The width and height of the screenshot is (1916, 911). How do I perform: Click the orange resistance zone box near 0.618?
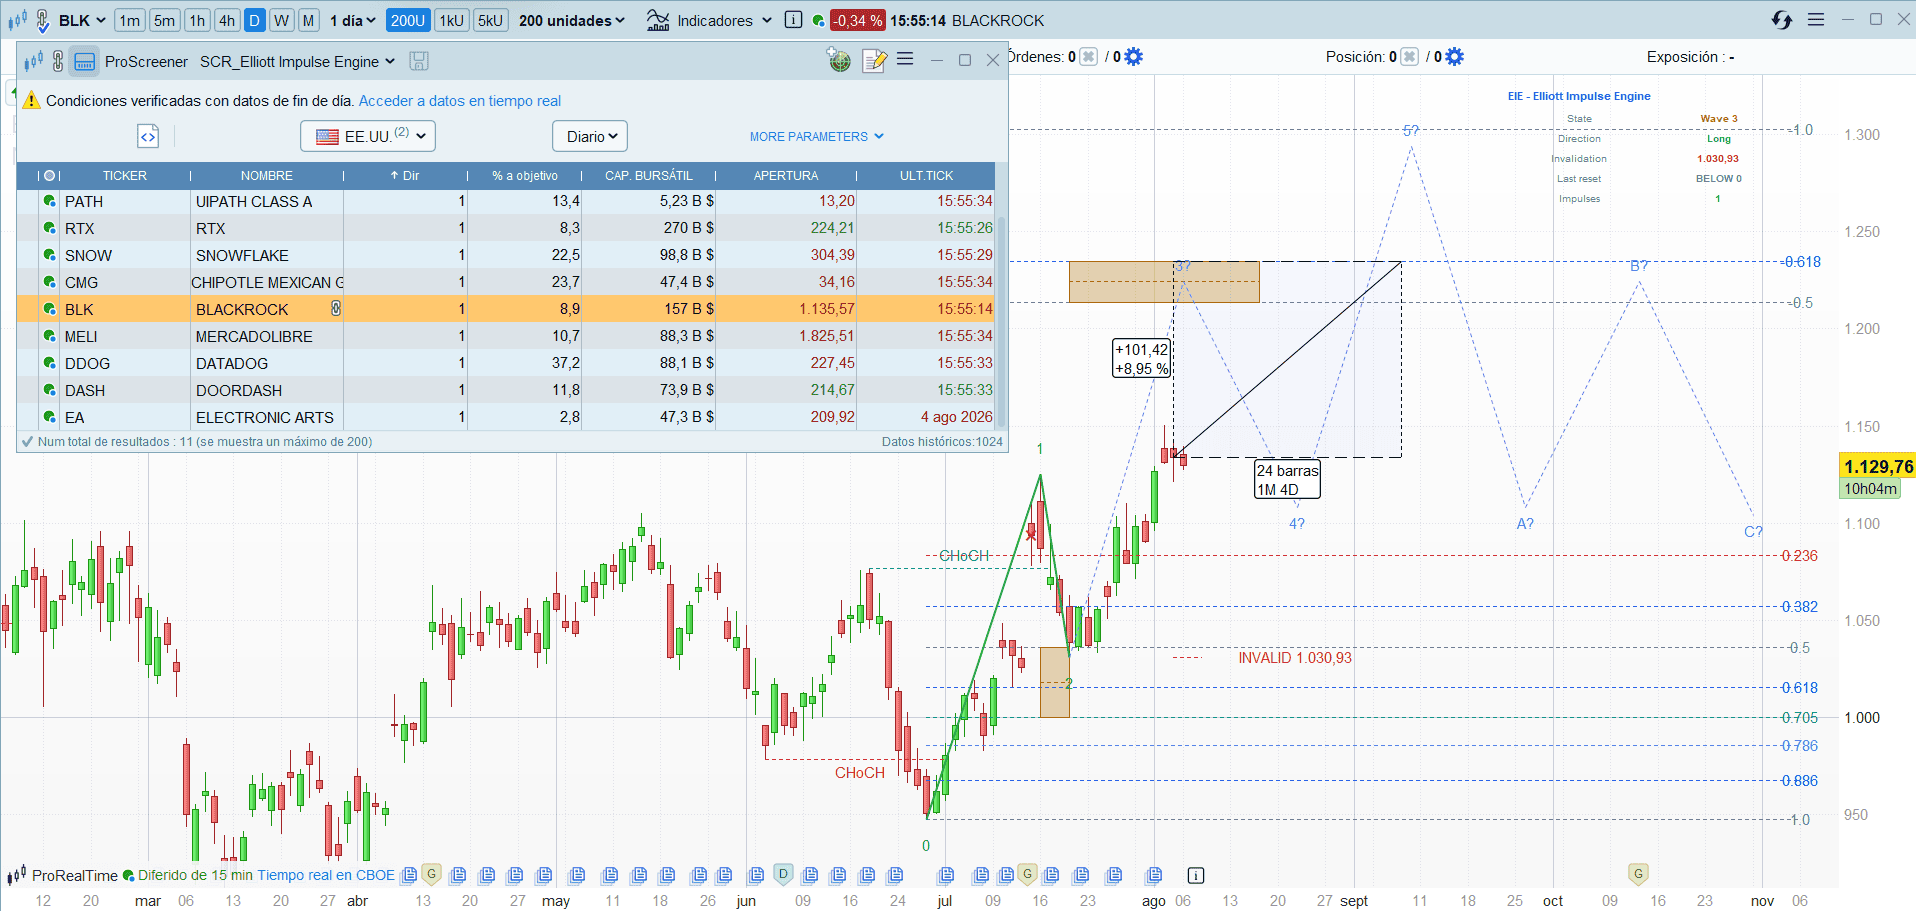1164,282
